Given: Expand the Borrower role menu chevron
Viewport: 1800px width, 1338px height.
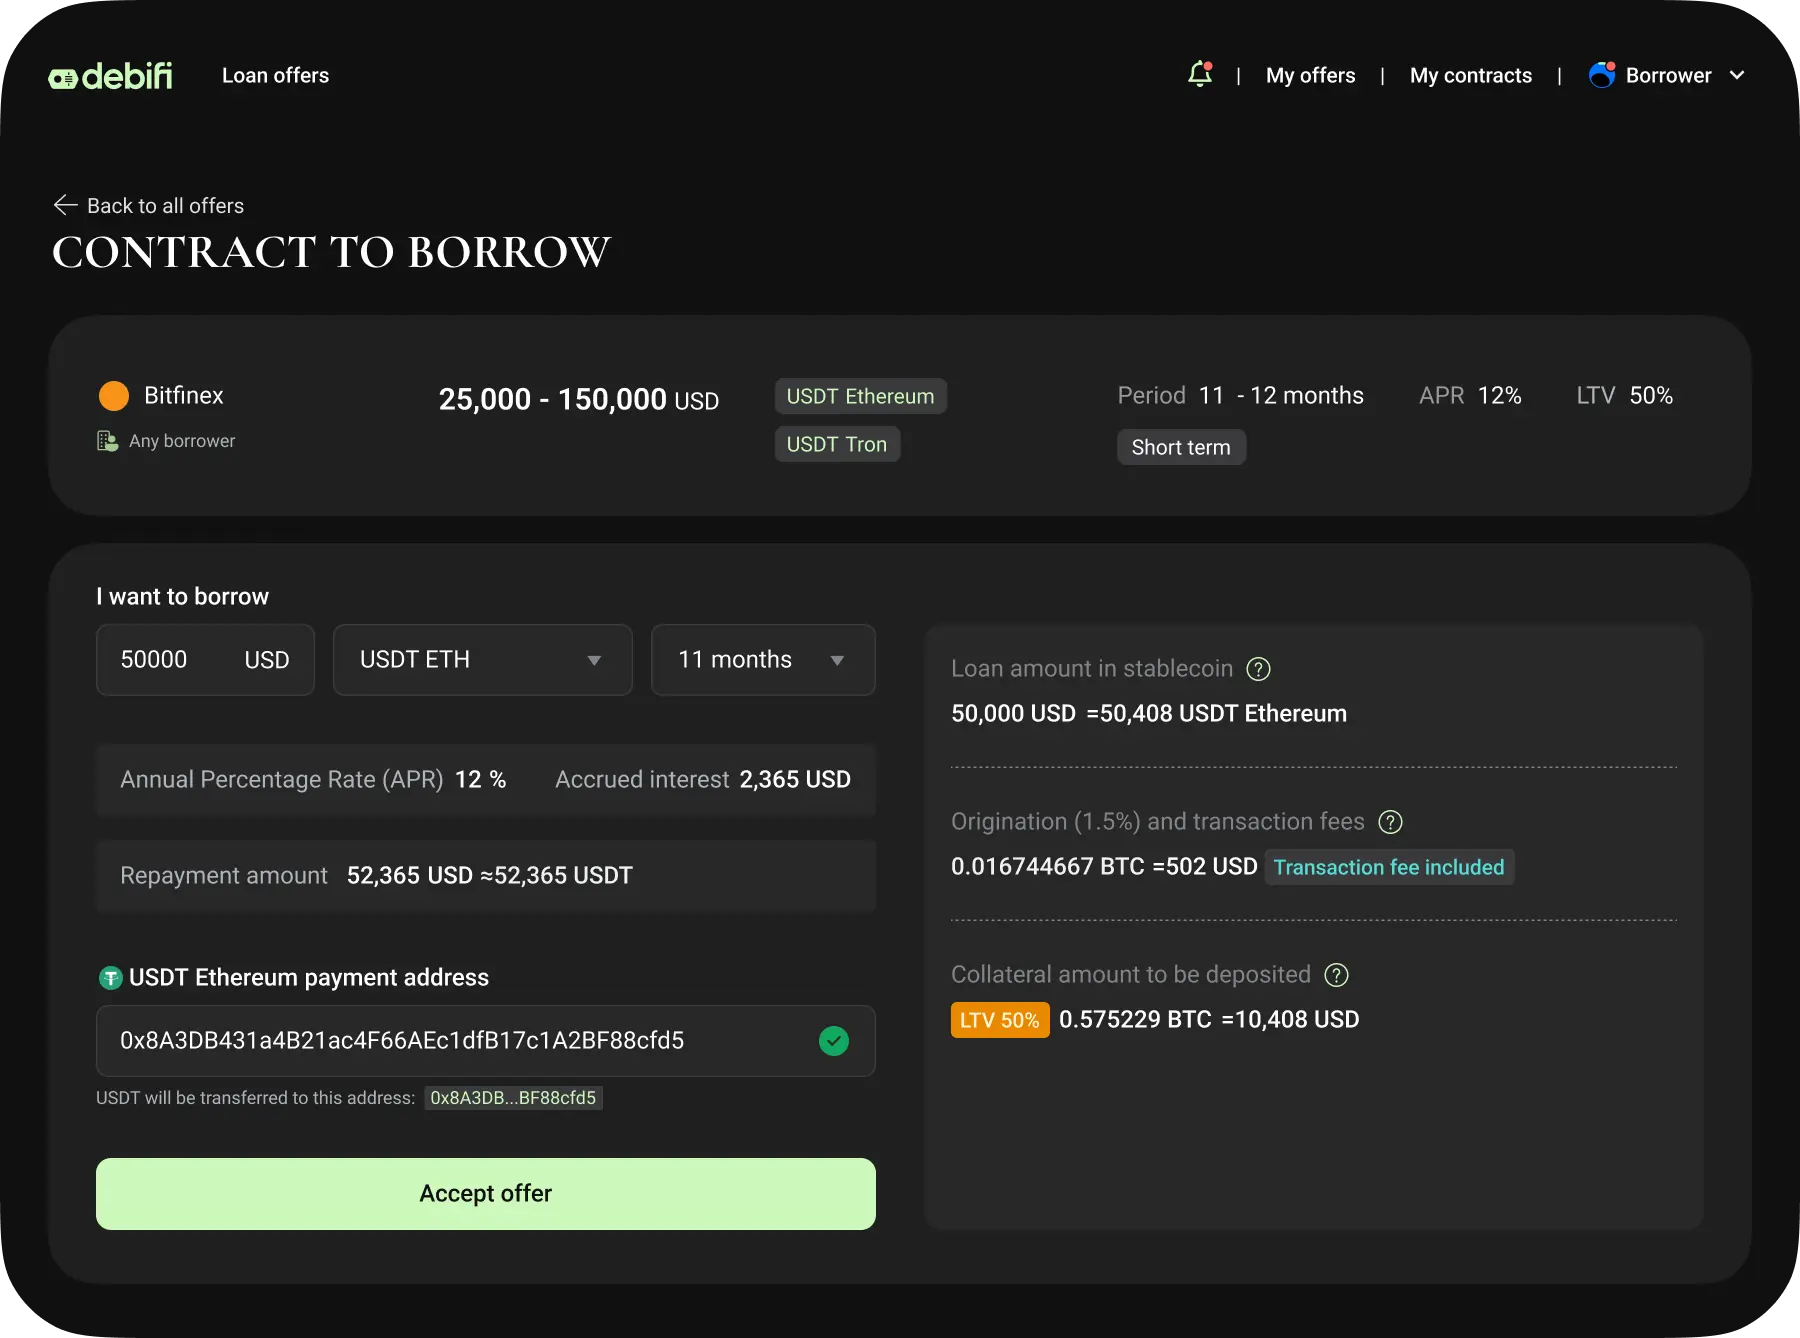Looking at the screenshot, I should 1737,75.
